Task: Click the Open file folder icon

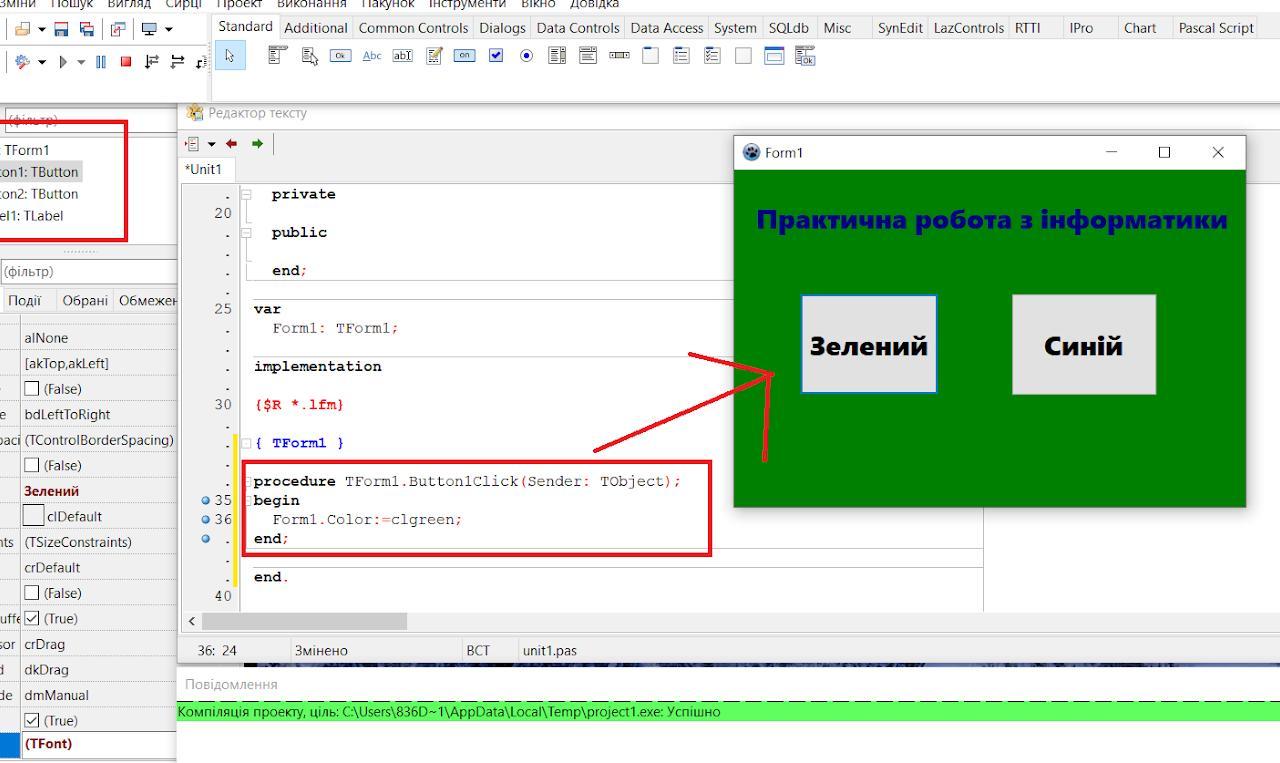Action: click(22, 30)
